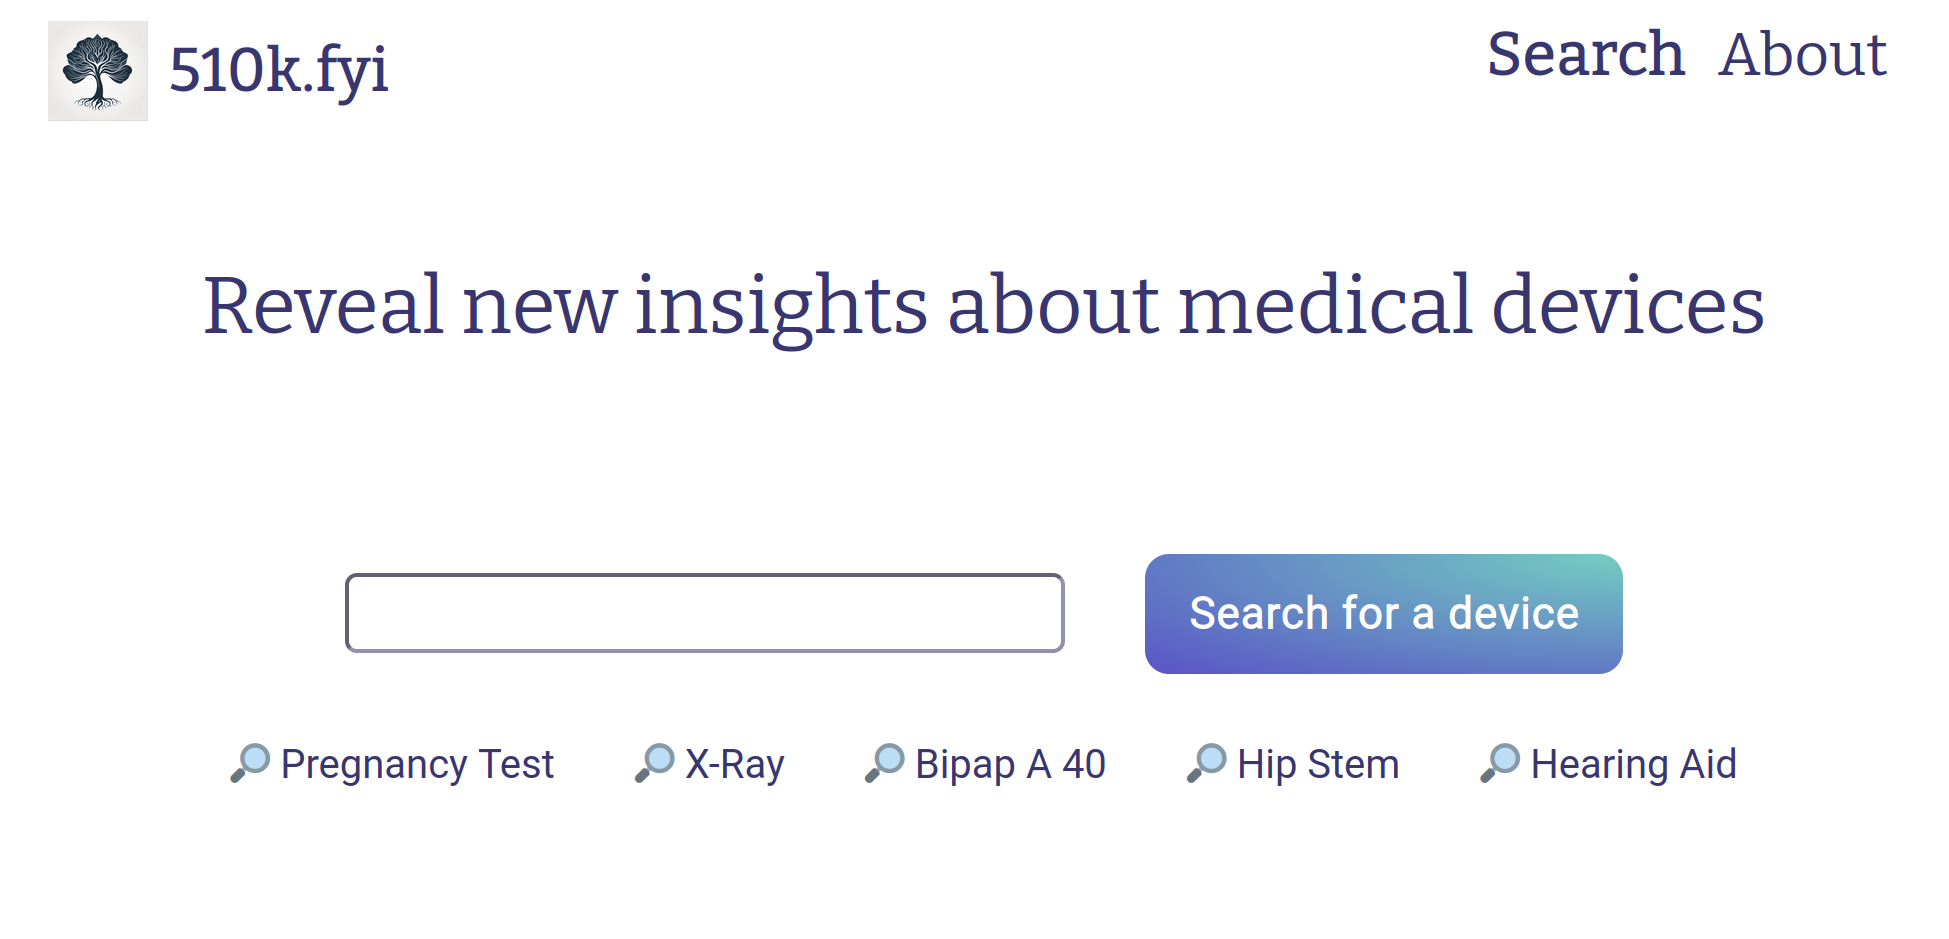Open the About navigation item

pos(1803,54)
